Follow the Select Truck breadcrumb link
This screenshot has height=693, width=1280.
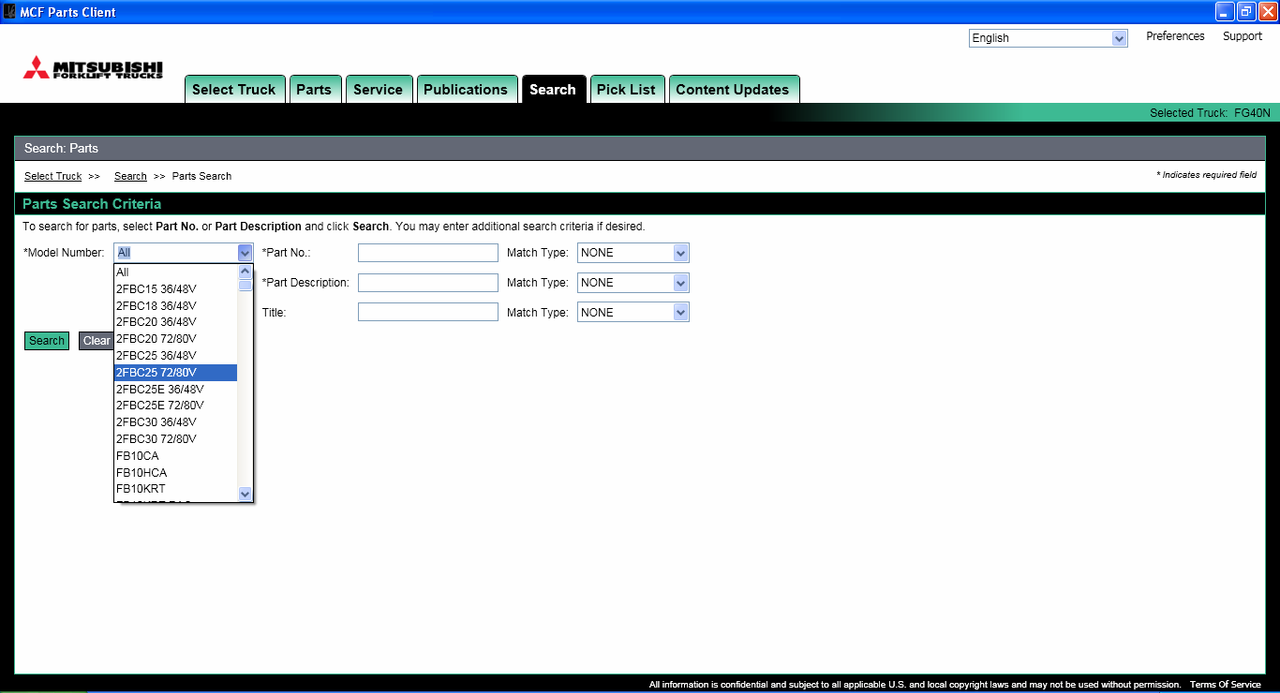pyautogui.click(x=53, y=176)
